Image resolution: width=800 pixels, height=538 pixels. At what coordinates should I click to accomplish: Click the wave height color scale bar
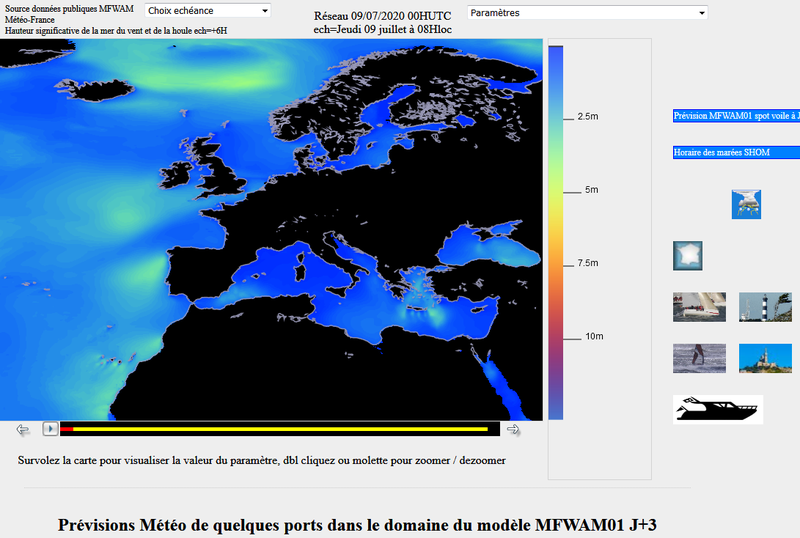pos(556,230)
